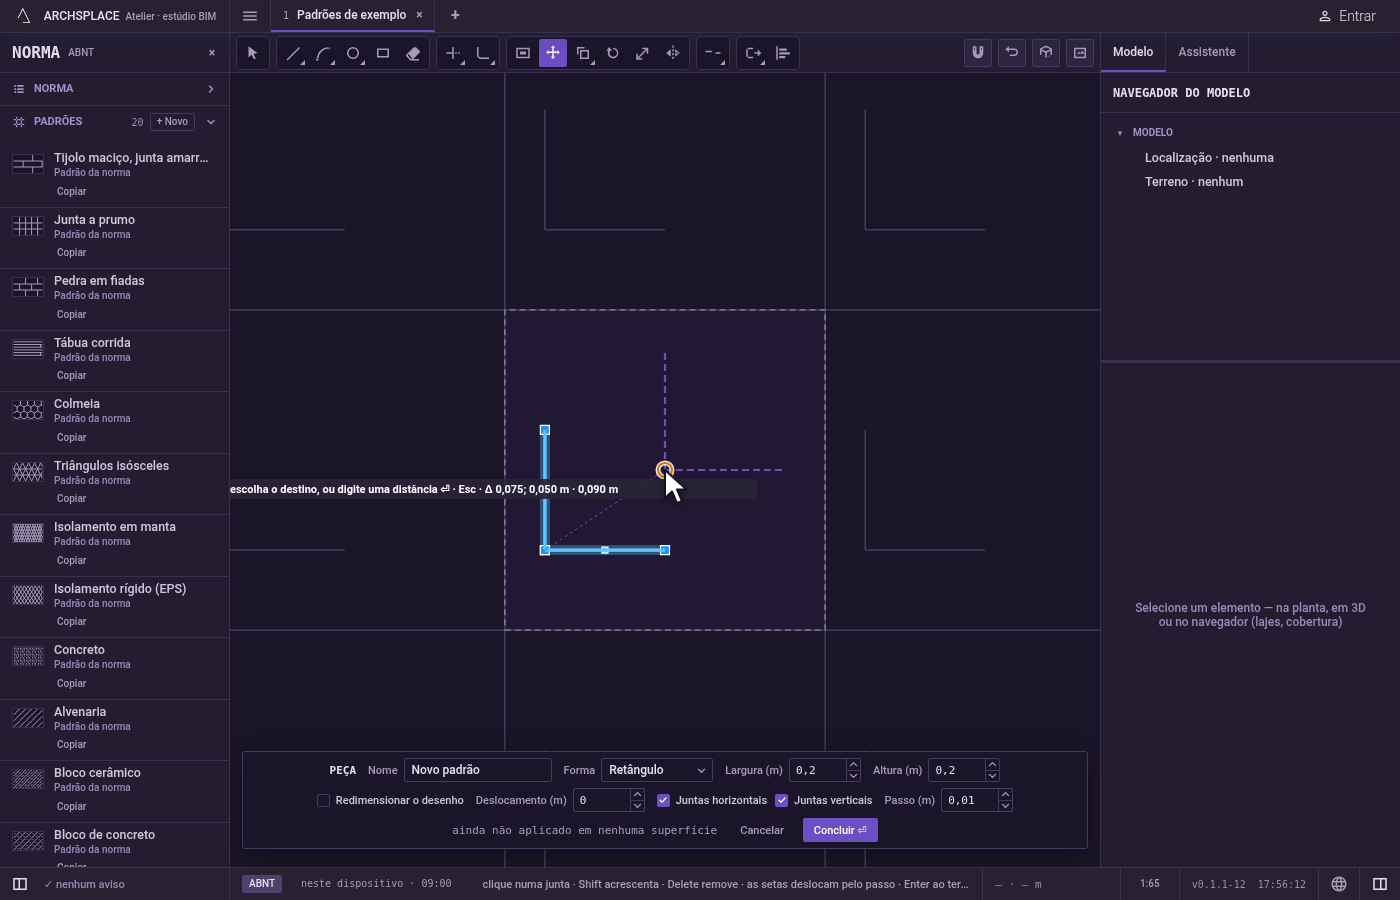Open a new tab with plus
This screenshot has width=1400, height=900.
(455, 15)
